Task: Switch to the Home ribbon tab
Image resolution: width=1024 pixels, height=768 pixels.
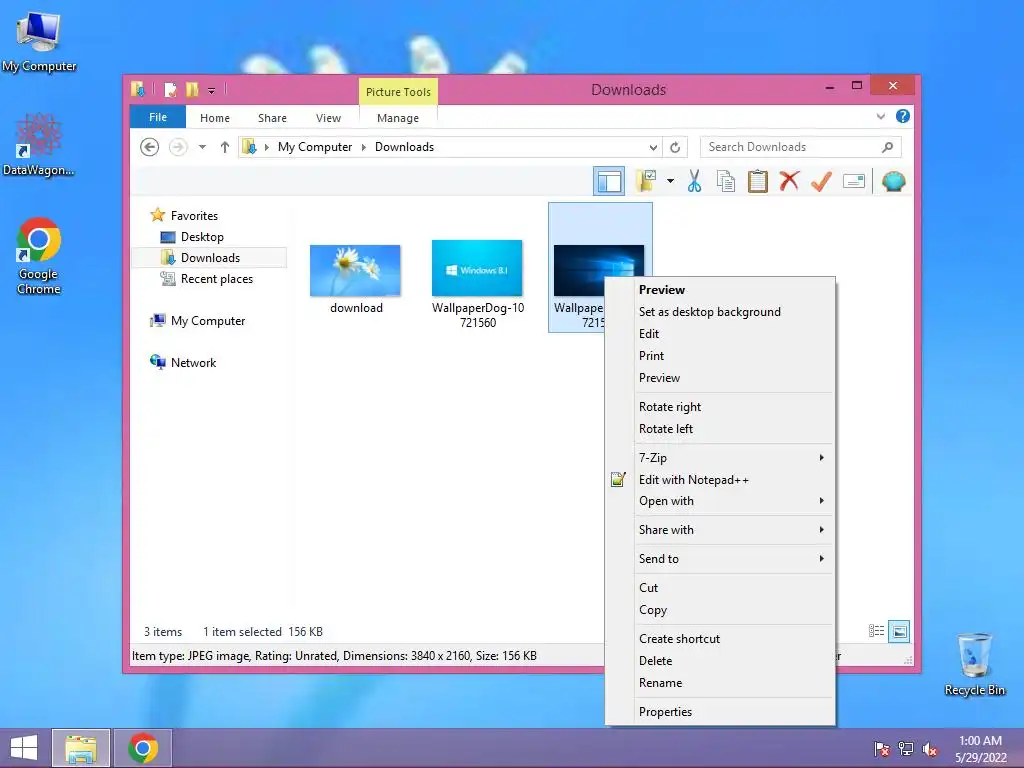Action: point(215,118)
